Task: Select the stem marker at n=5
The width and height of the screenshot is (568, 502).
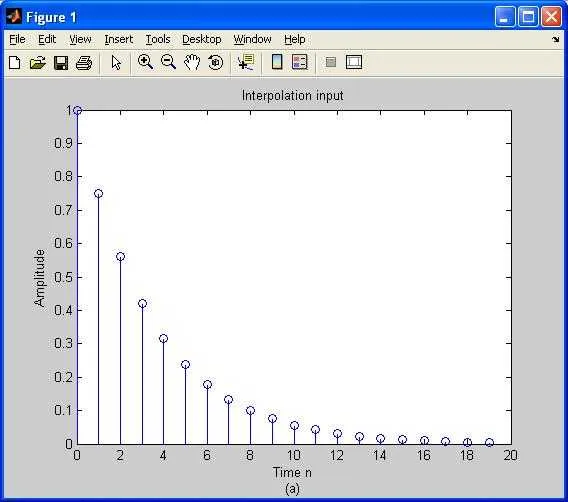Action: [185, 364]
